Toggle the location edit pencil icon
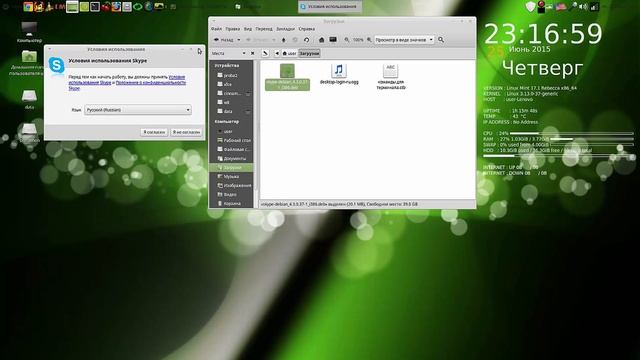Viewport: 640px width, 360px height. tap(265, 53)
